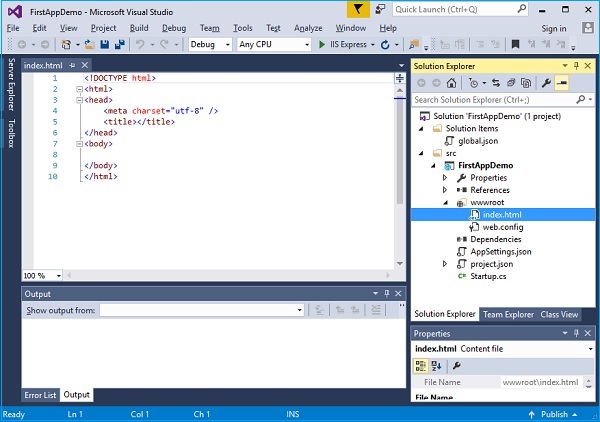
Task: Click the editor's vertical scrollbar
Action: click(400, 150)
